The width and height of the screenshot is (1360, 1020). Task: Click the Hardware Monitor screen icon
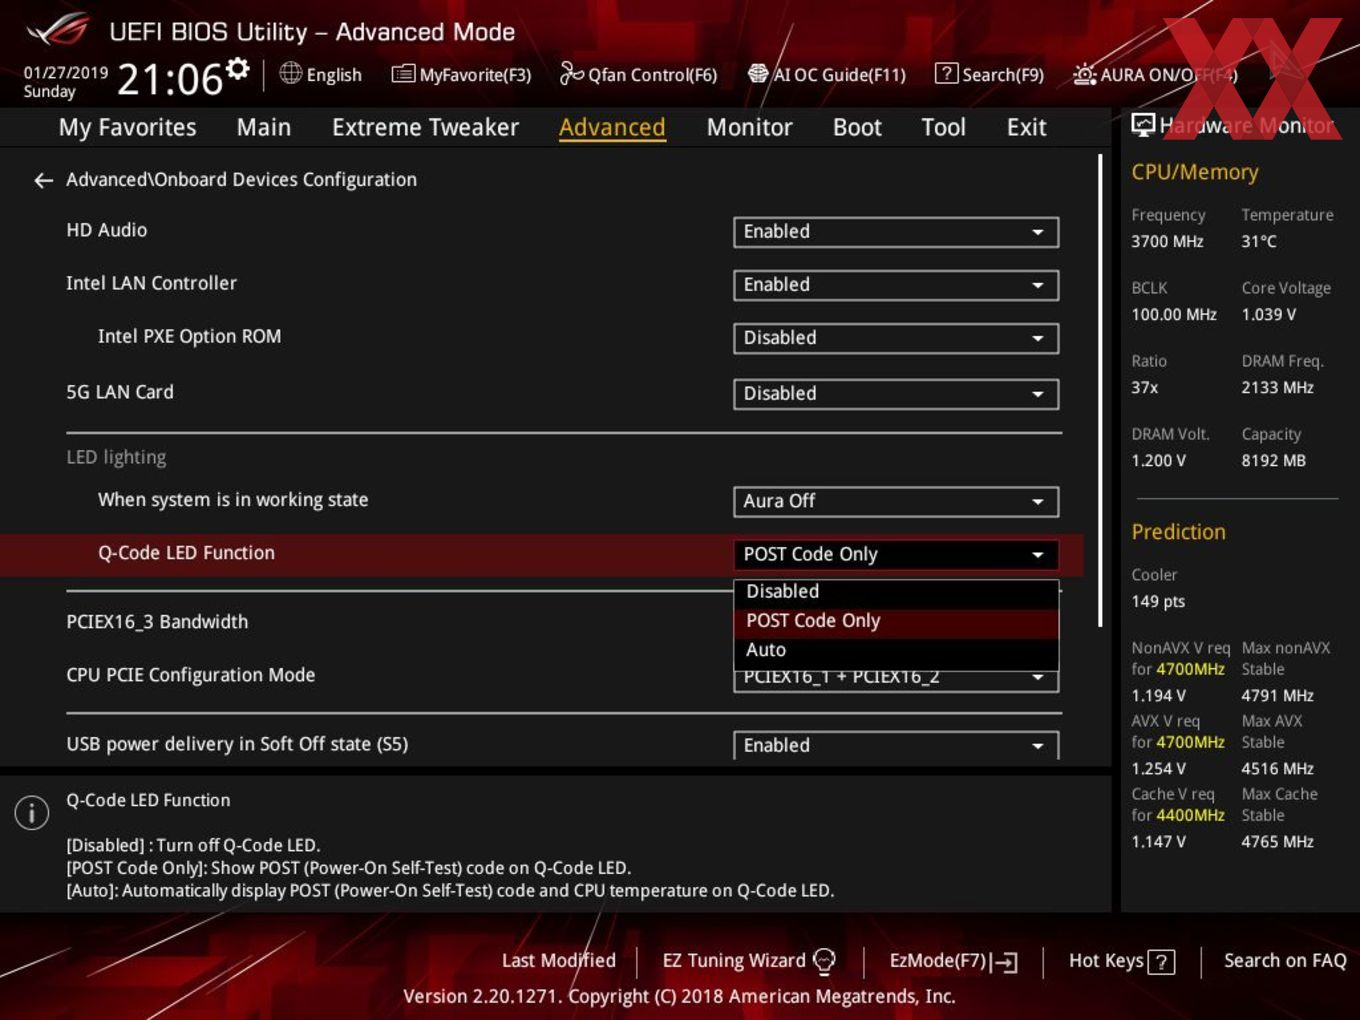tap(1143, 125)
